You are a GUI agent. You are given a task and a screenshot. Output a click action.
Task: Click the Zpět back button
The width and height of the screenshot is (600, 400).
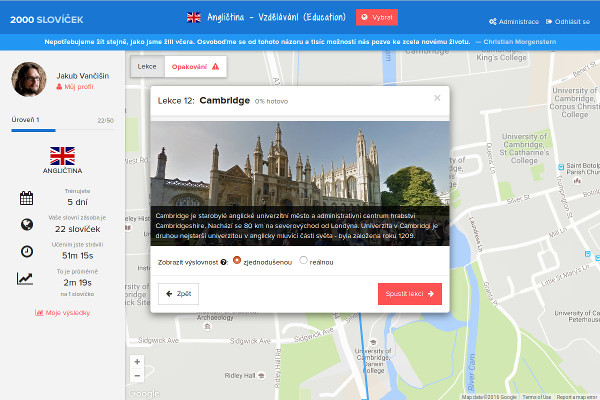(178, 294)
